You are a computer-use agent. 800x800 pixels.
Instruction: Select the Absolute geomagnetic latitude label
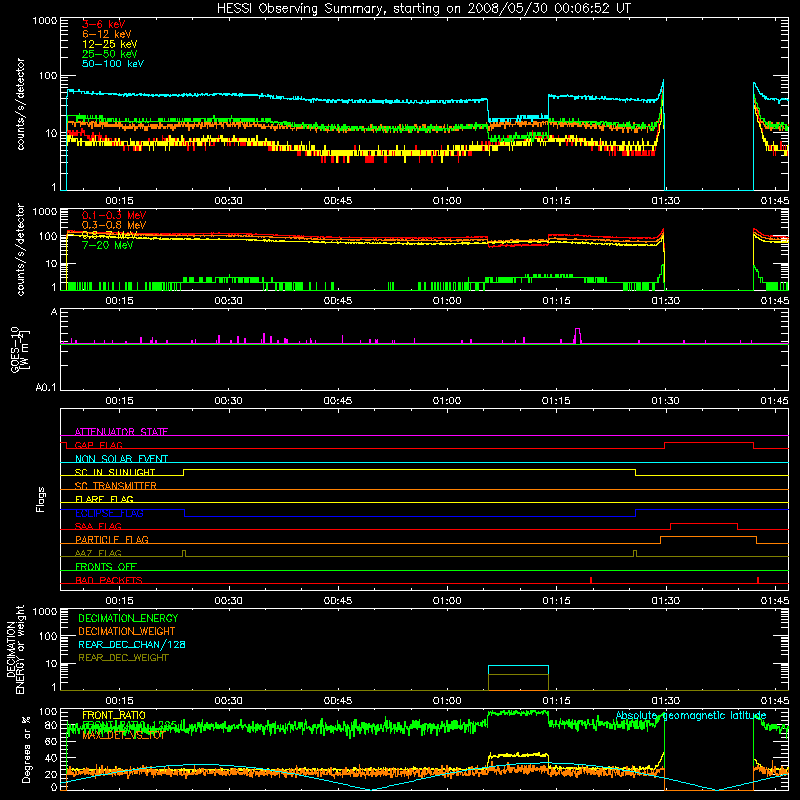(x=691, y=715)
